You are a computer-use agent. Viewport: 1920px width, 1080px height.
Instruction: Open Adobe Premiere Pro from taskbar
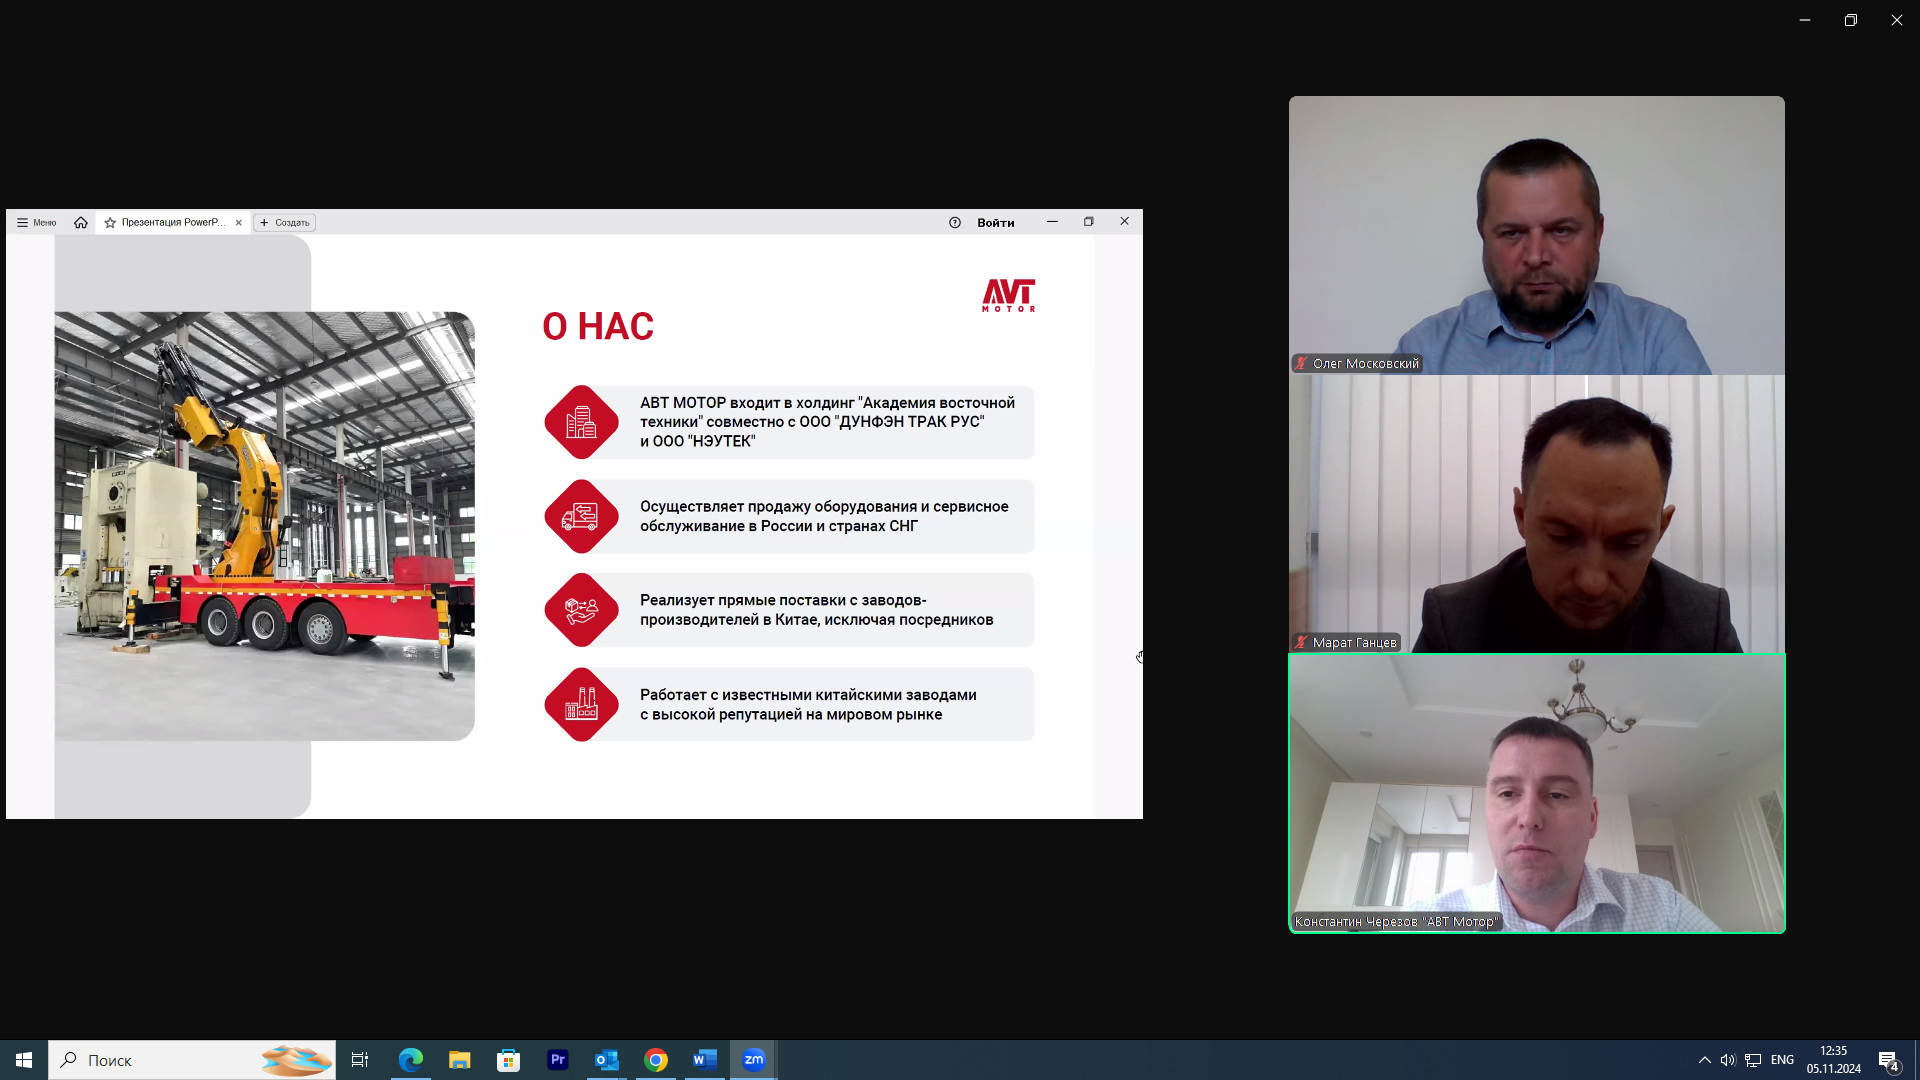(558, 1060)
